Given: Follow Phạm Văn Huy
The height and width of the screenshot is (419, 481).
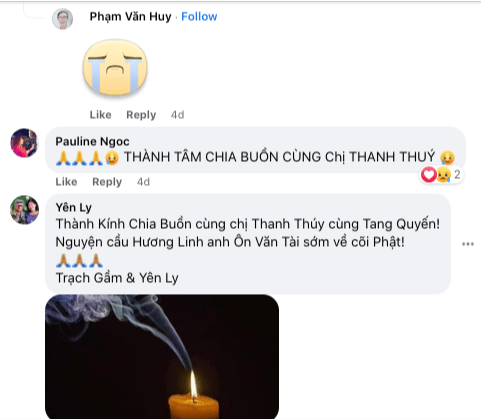Looking at the screenshot, I should point(199,16).
